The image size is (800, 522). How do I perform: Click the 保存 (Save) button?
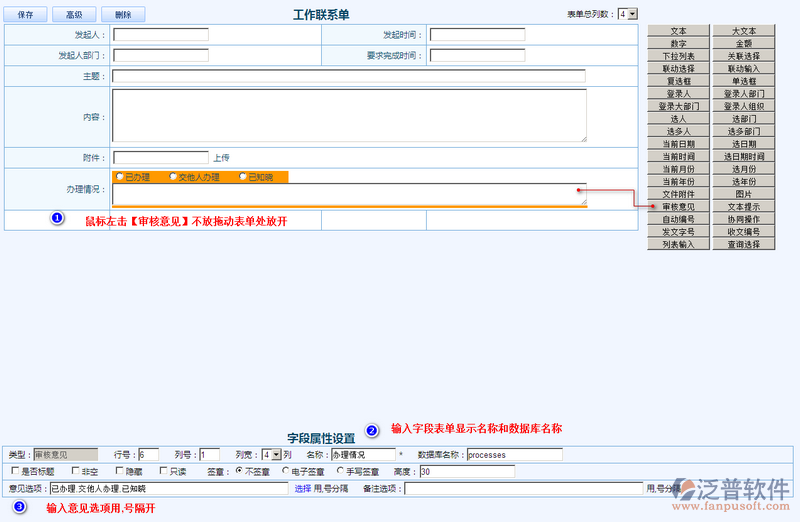pyautogui.click(x=27, y=15)
